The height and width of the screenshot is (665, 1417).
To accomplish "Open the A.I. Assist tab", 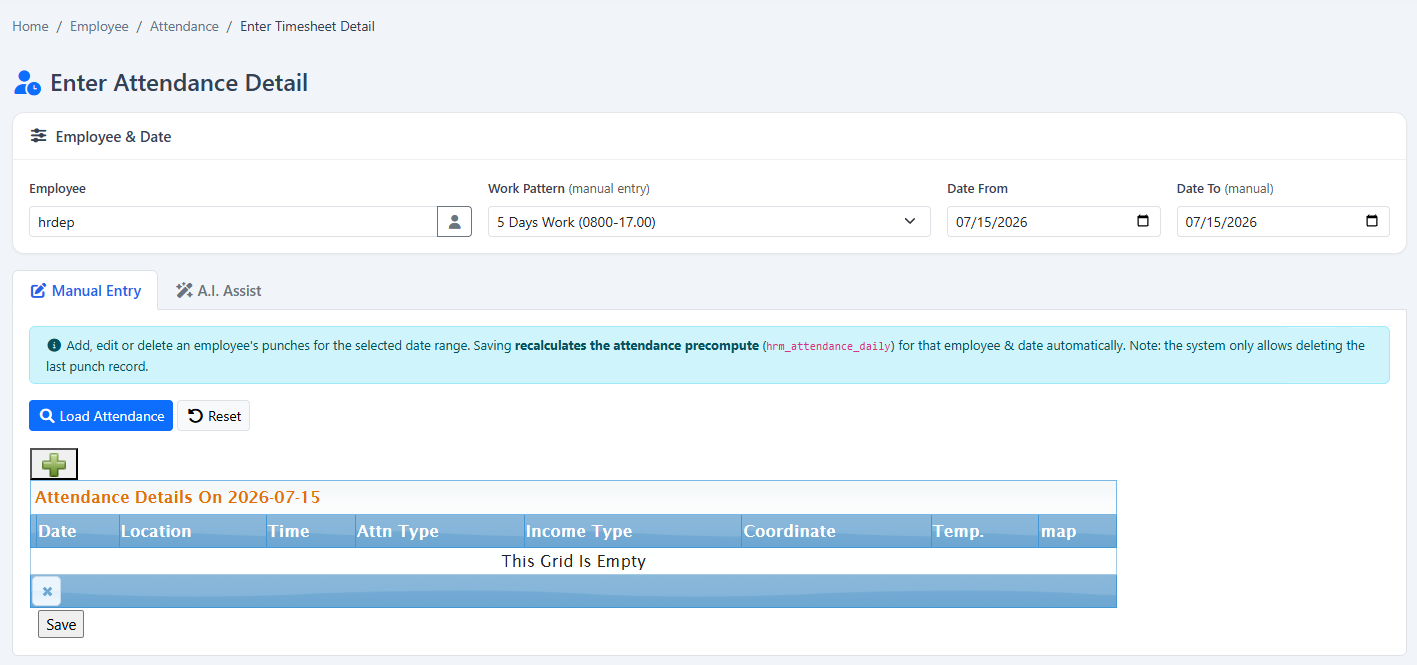I will pyautogui.click(x=219, y=291).
